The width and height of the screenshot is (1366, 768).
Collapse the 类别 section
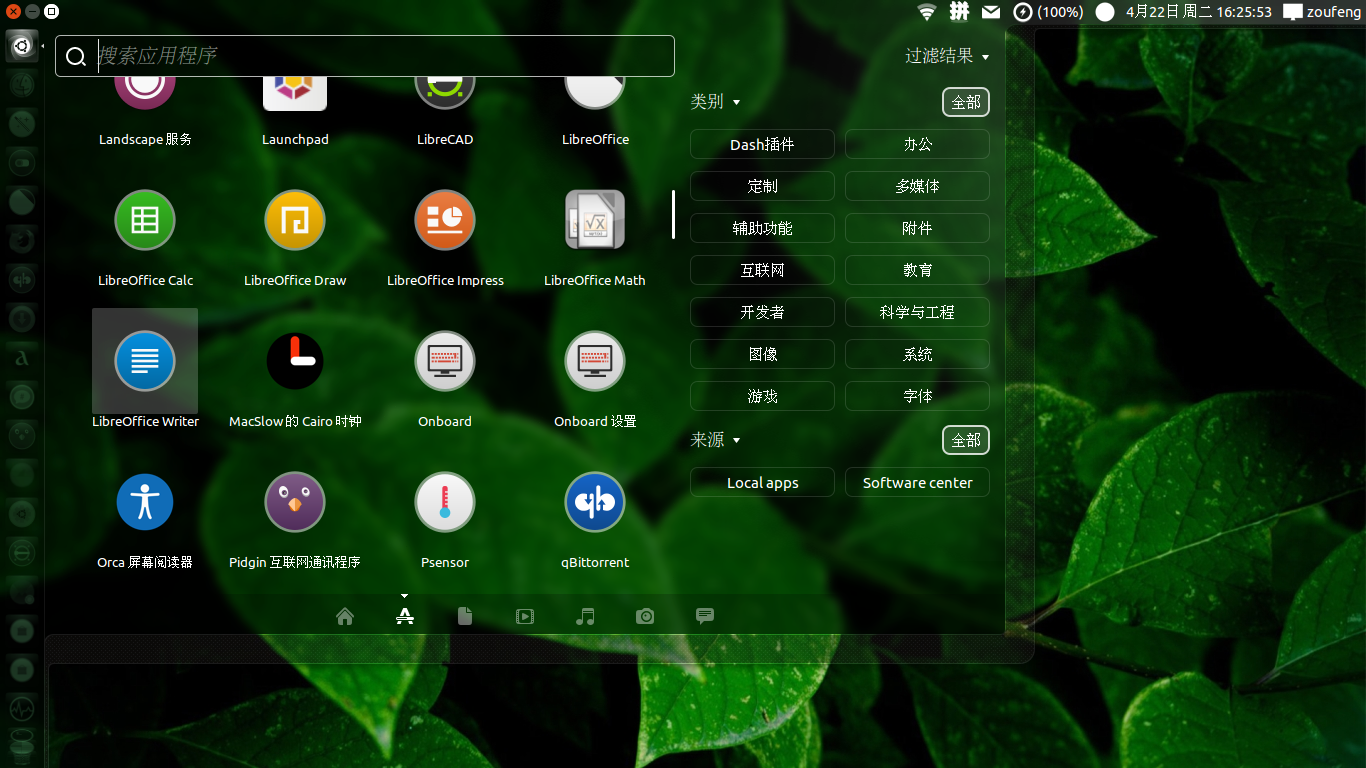click(715, 102)
